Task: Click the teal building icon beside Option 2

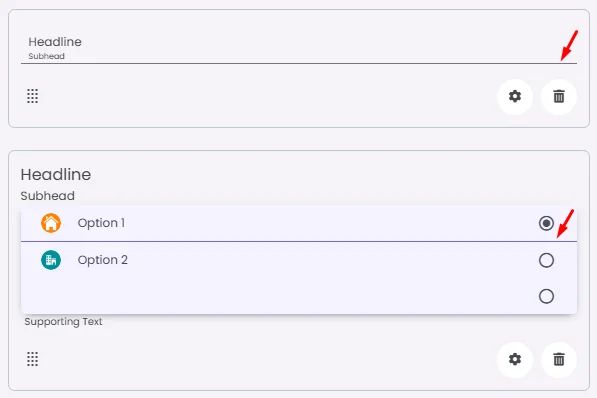Action: (51, 260)
